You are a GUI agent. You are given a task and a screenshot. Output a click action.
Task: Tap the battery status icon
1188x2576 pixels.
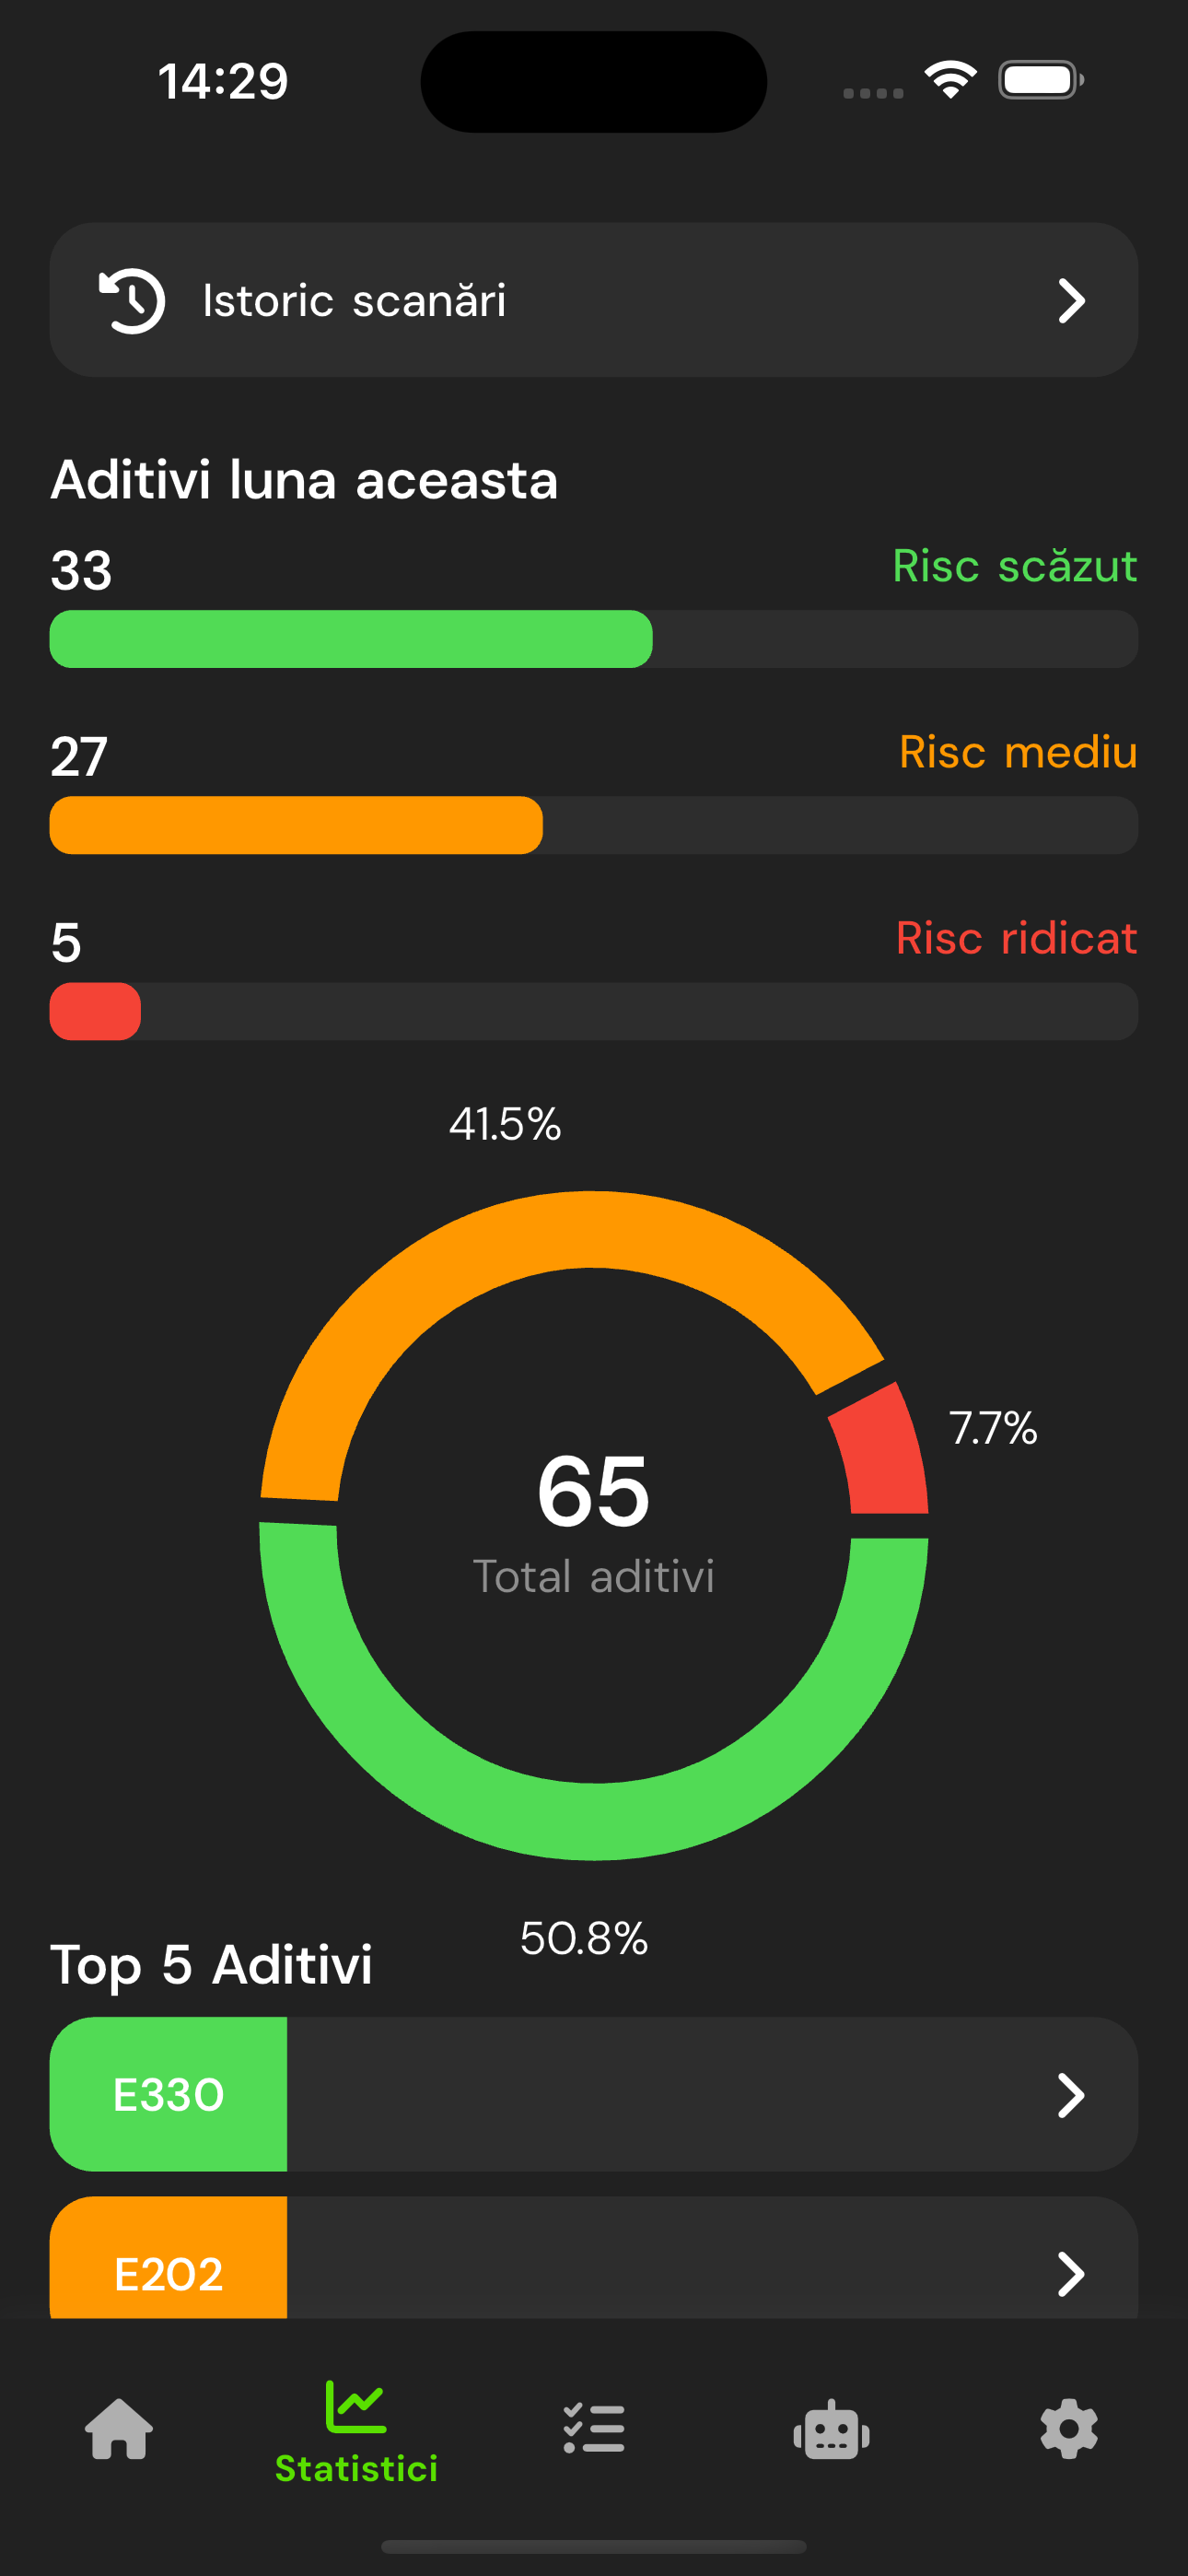(1040, 80)
